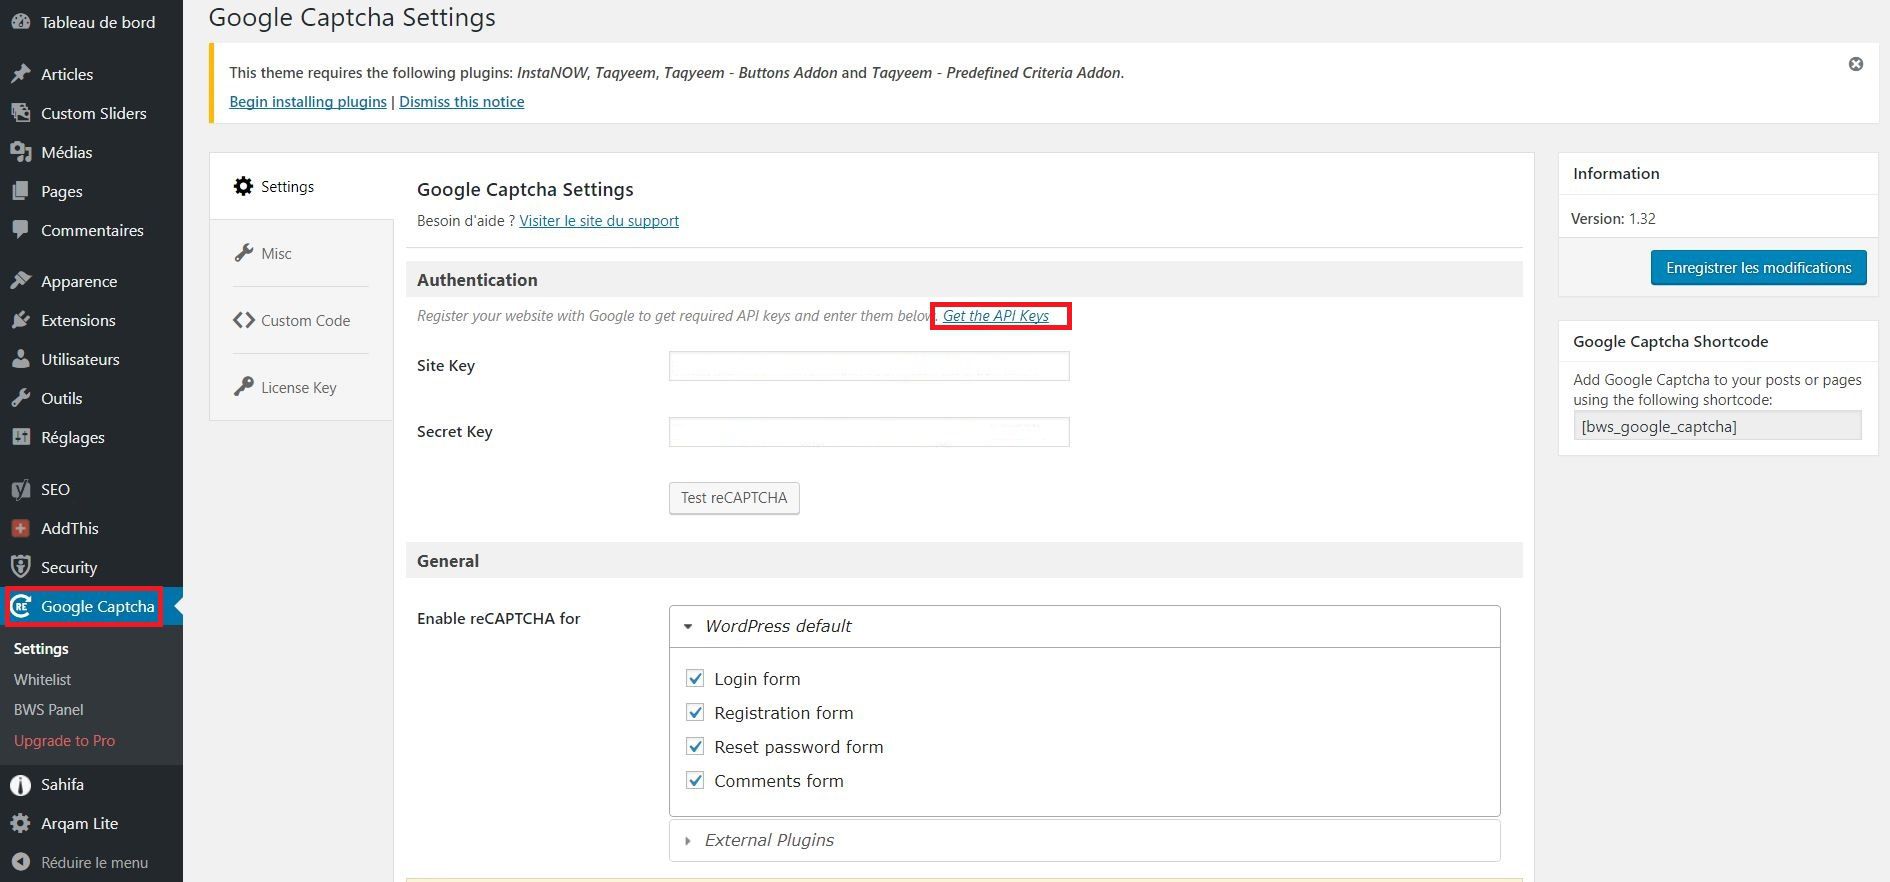Screen dimensions: 1890x882
Task: Click the Google Captcha reCAPTCHA icon
Action: tap(21, 606)
